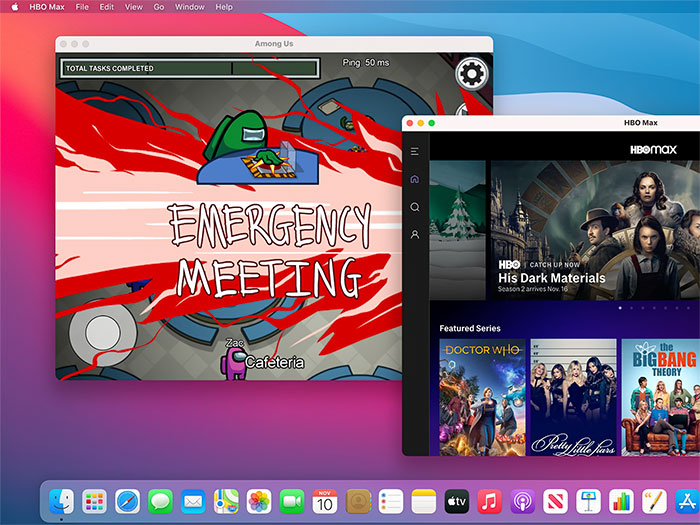Open Launchpad from the Dock

pos(94,502)
